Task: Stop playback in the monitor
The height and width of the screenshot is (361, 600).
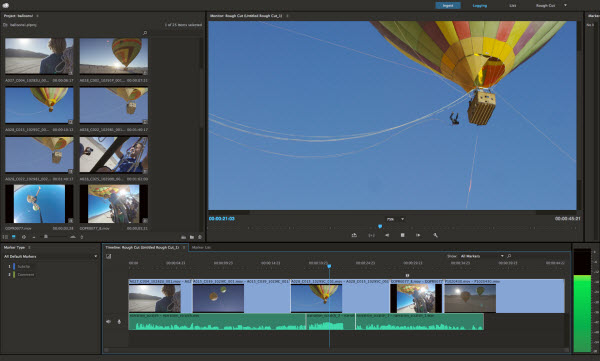Action: [x=403, y=235]
